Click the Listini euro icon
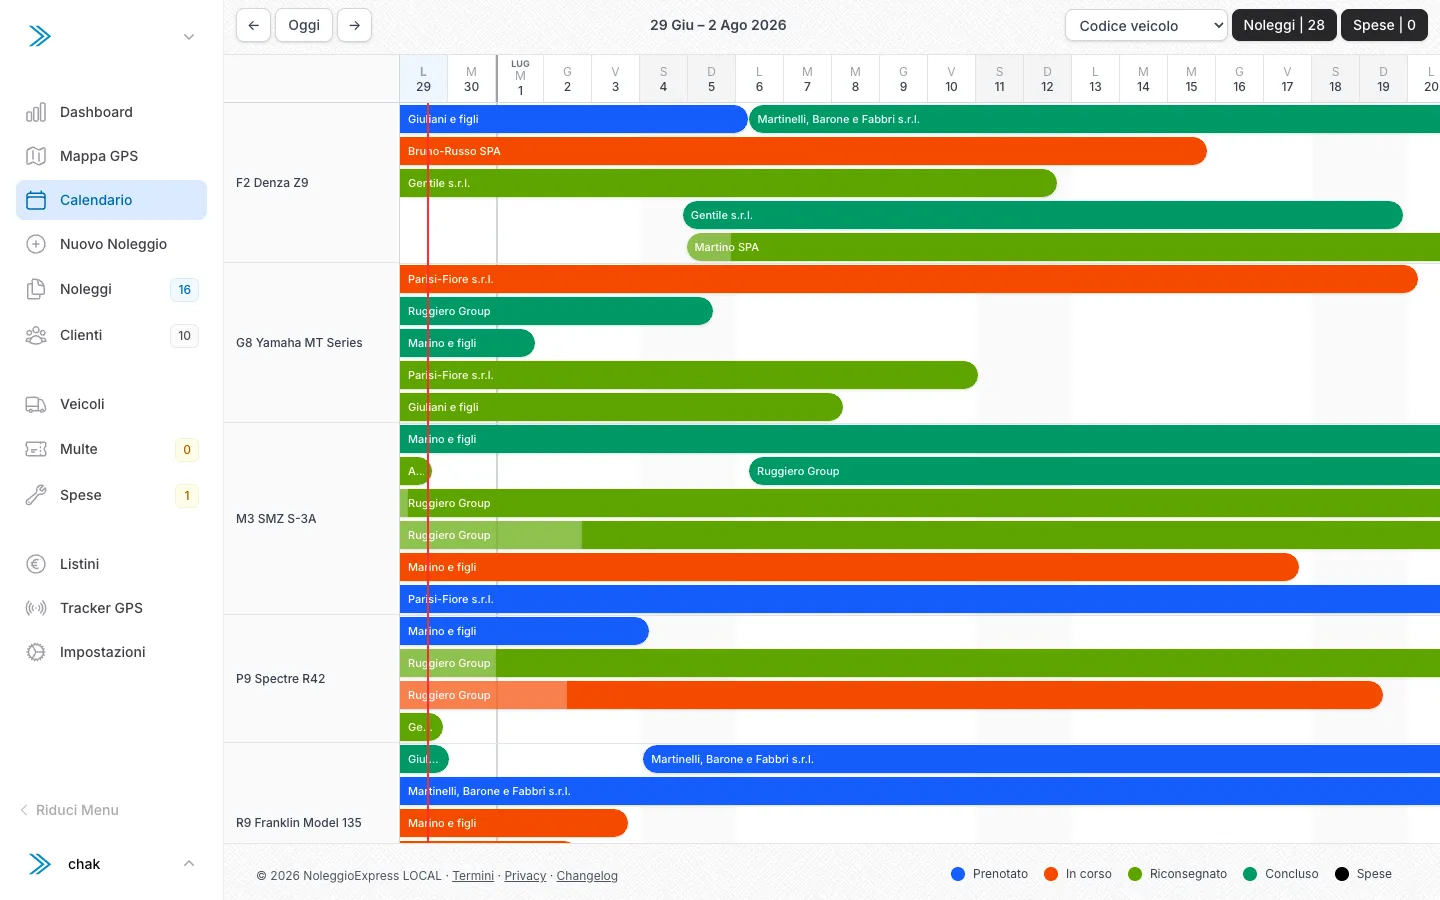1440x900 pixels. click(x=36, y=564)
